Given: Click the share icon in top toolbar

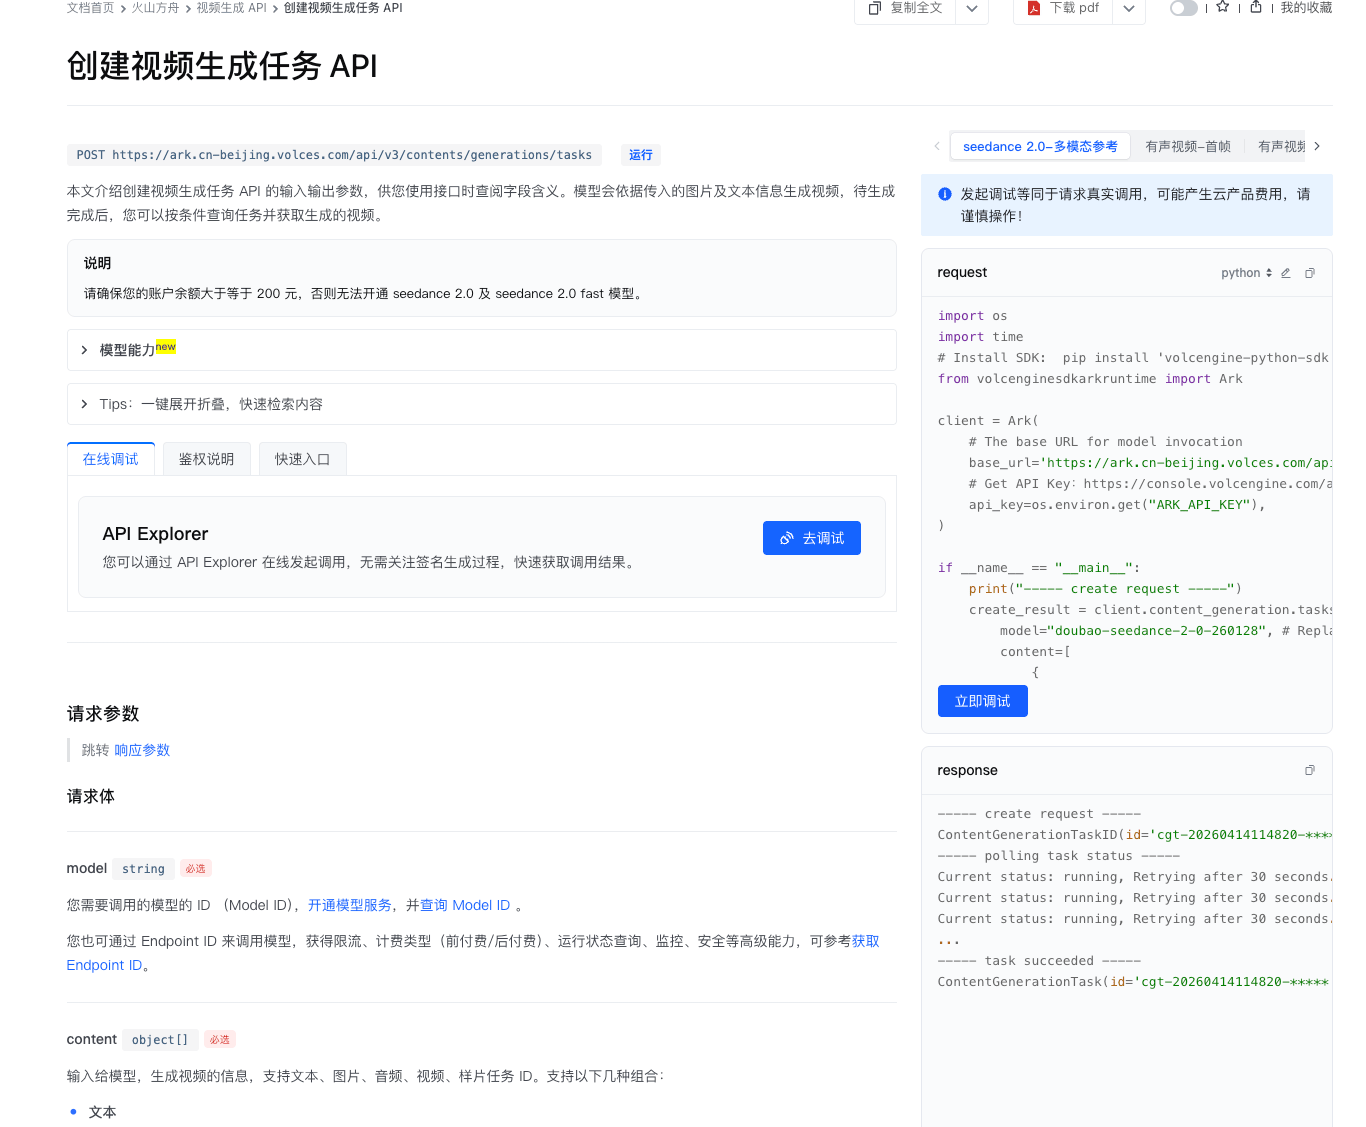Looking at the screenshot, I should point(1256,7).
